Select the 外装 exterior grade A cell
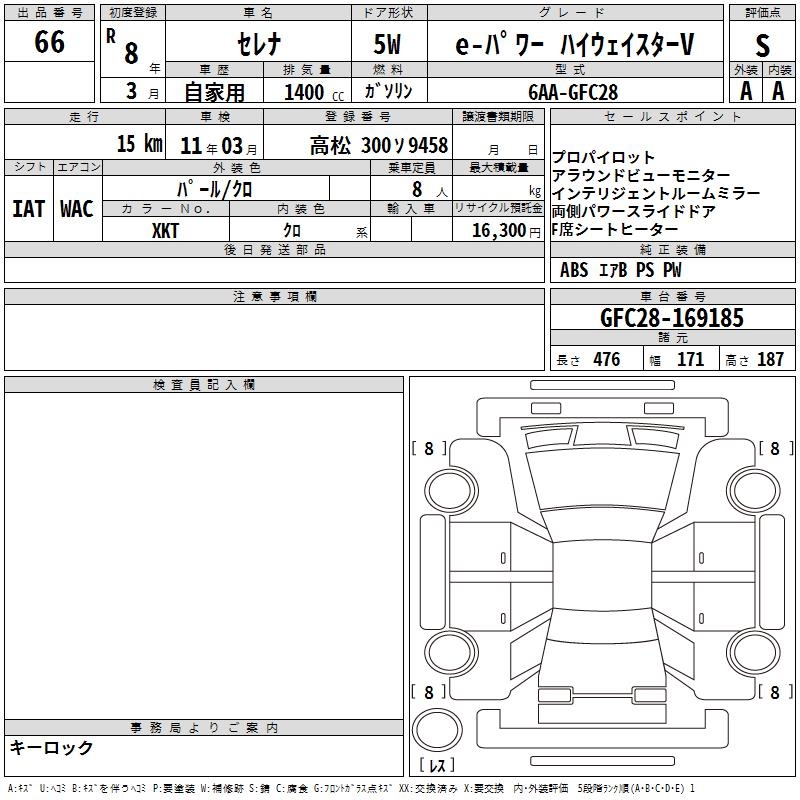Screen dimensions: 800x800 tap(745, 91)
